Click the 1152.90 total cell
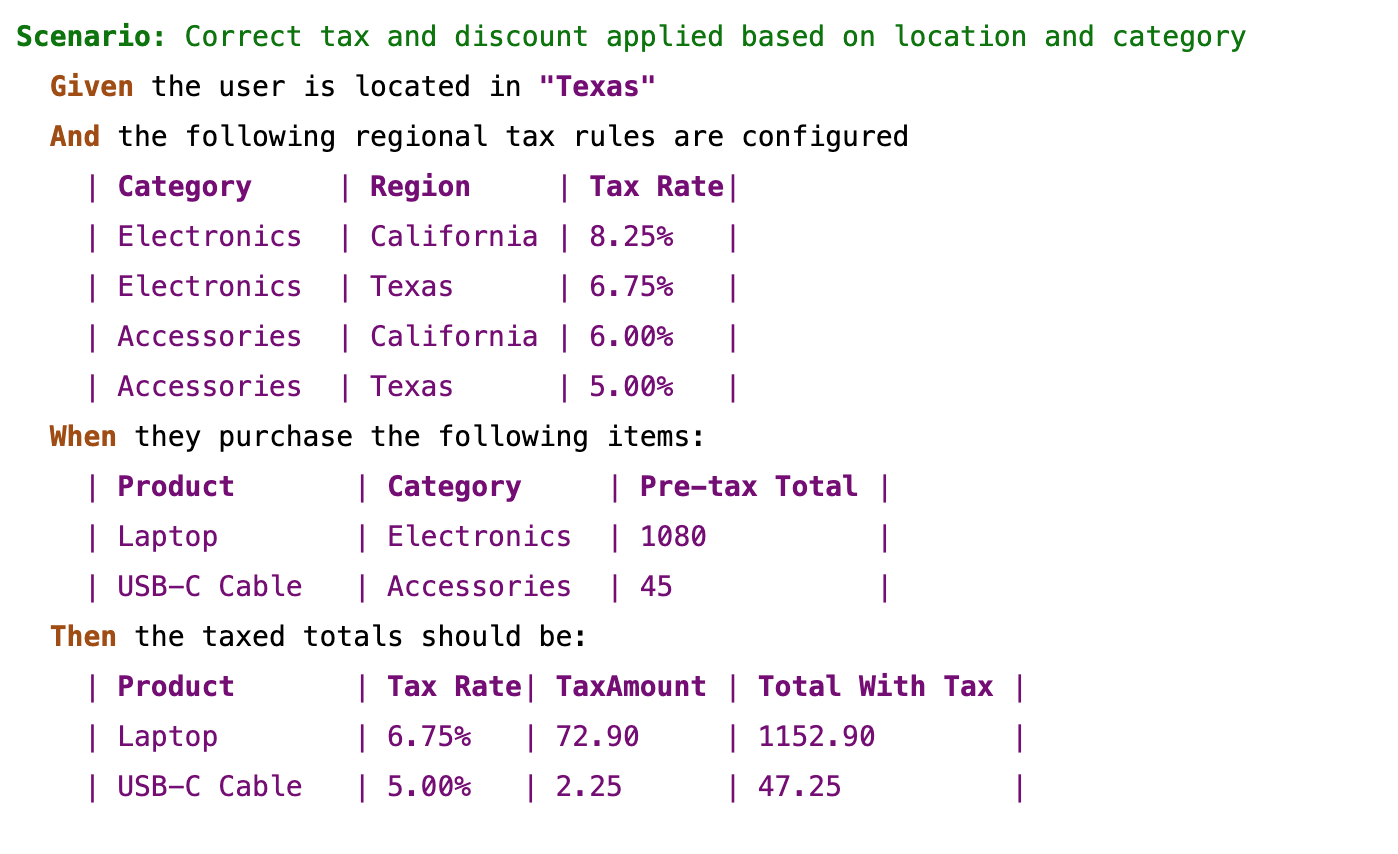Image resolution: width=1398 pixels, height=854 pixels. point(816,737)
